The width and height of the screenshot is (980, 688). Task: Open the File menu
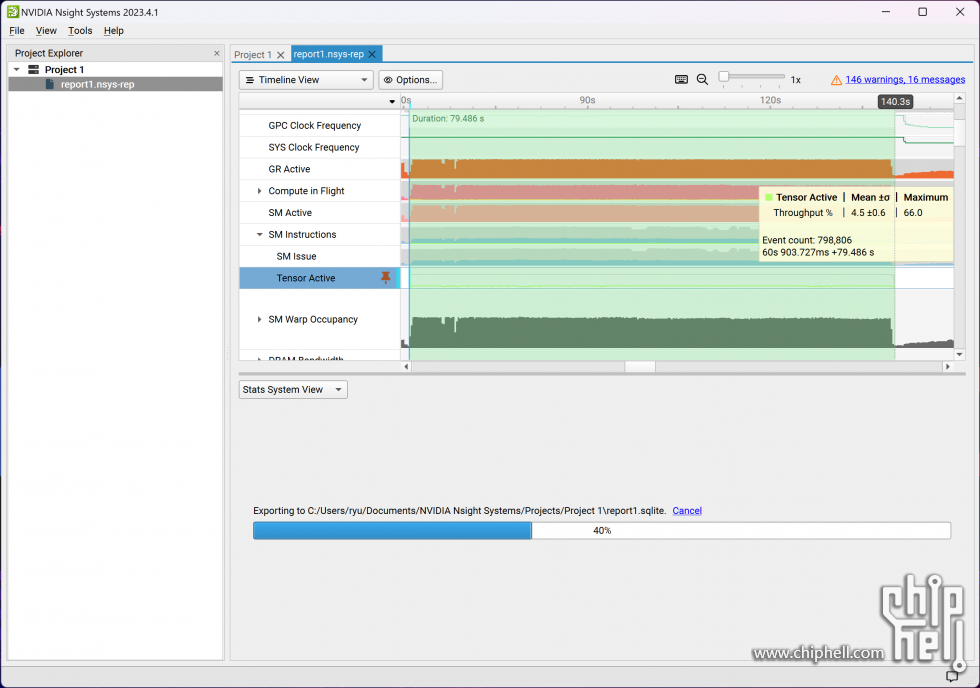[17, 31]
